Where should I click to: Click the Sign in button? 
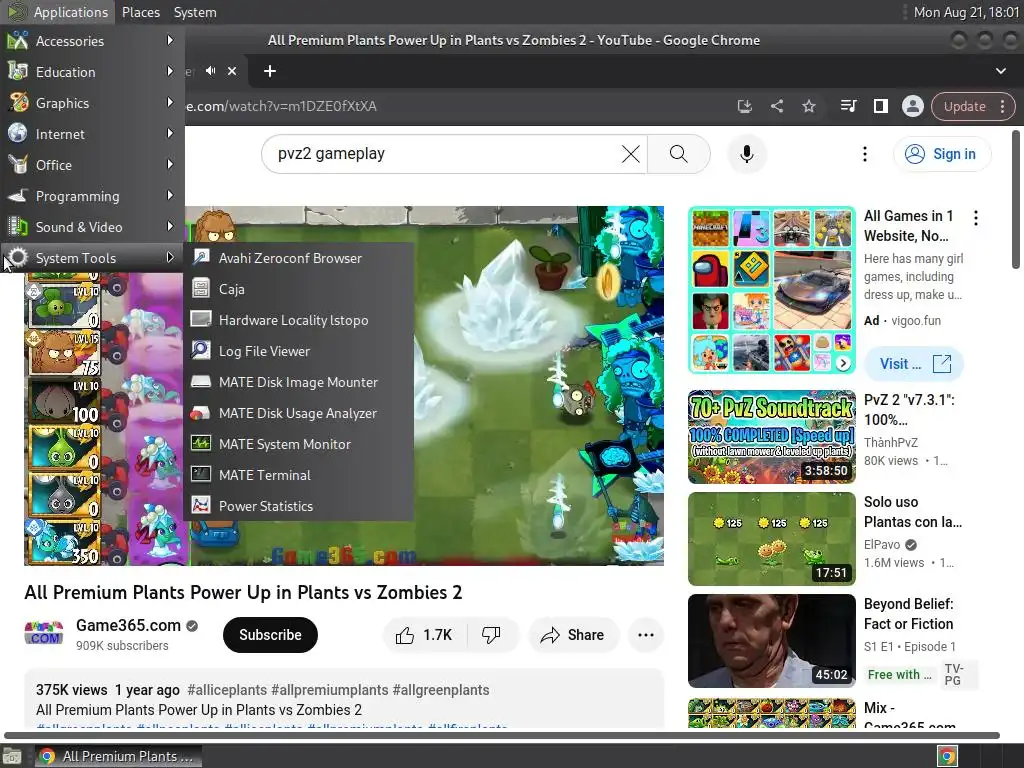[942, 154]
